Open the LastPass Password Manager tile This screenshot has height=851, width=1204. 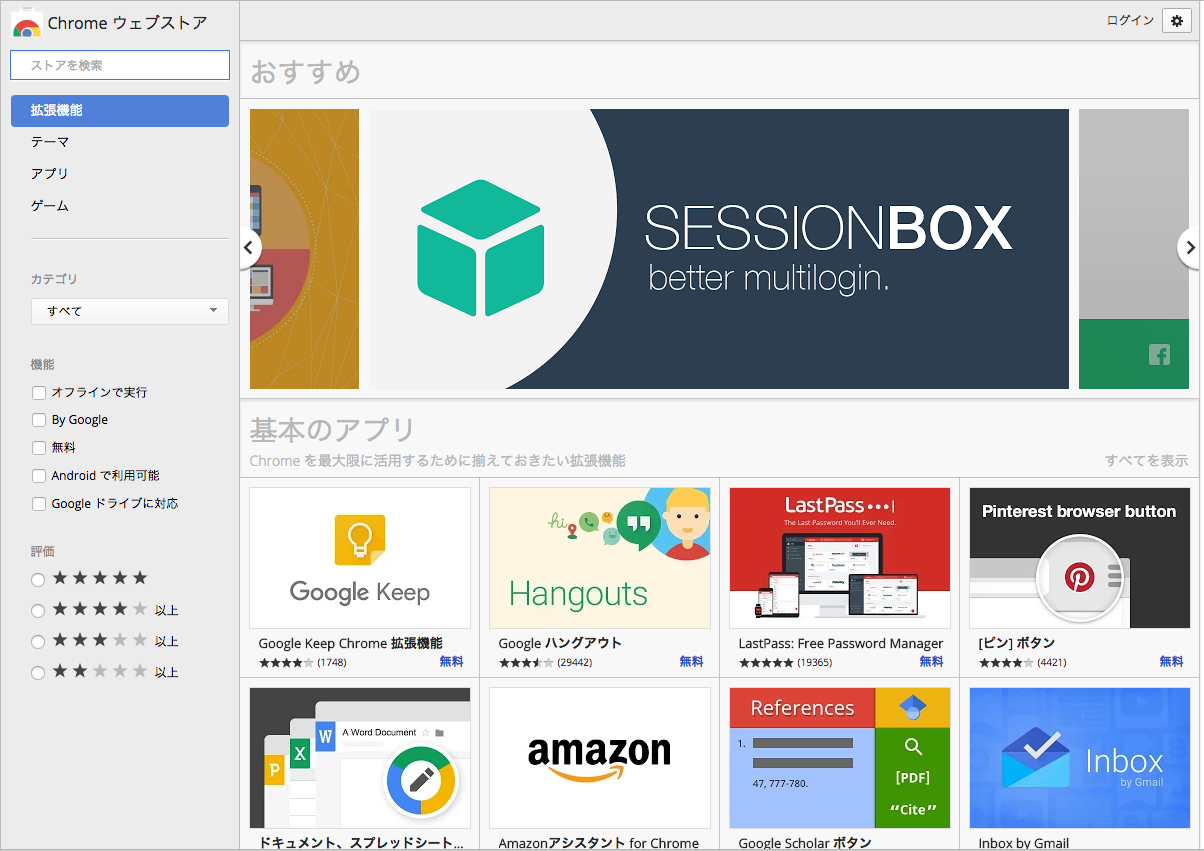pyautogui.click(x=840, y=578)
